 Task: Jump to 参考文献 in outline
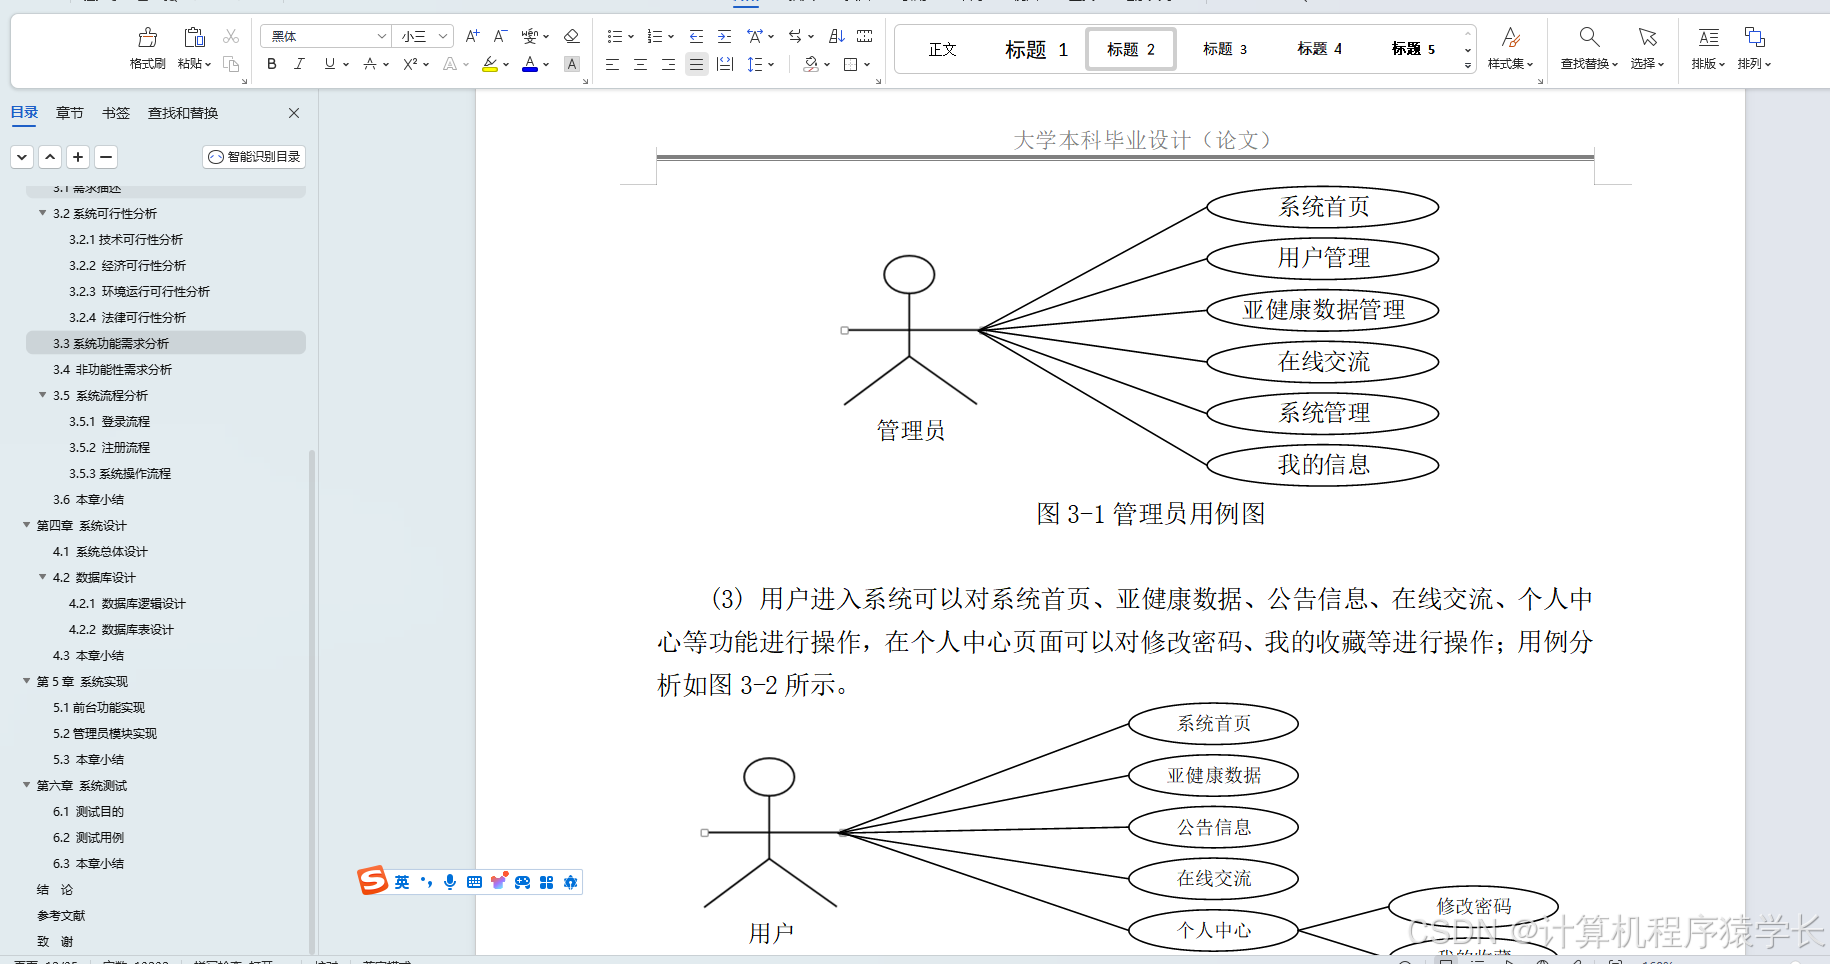pos(61,915)
